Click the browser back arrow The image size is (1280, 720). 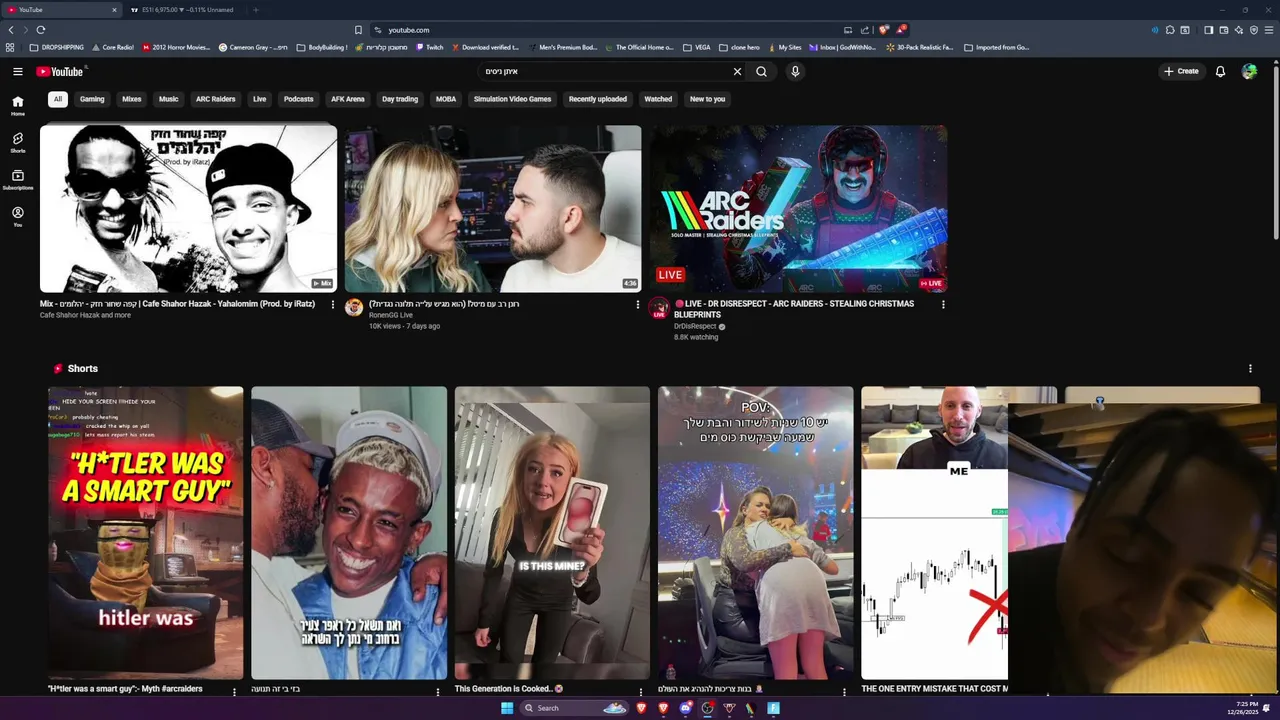11,30
